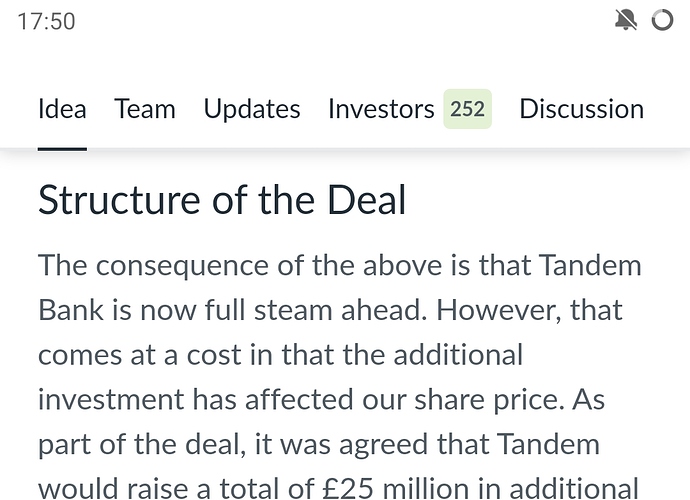Switch to the Idea tab
Image resolution: width=690 pixels, height=500 pixels.
click(62, 109)
